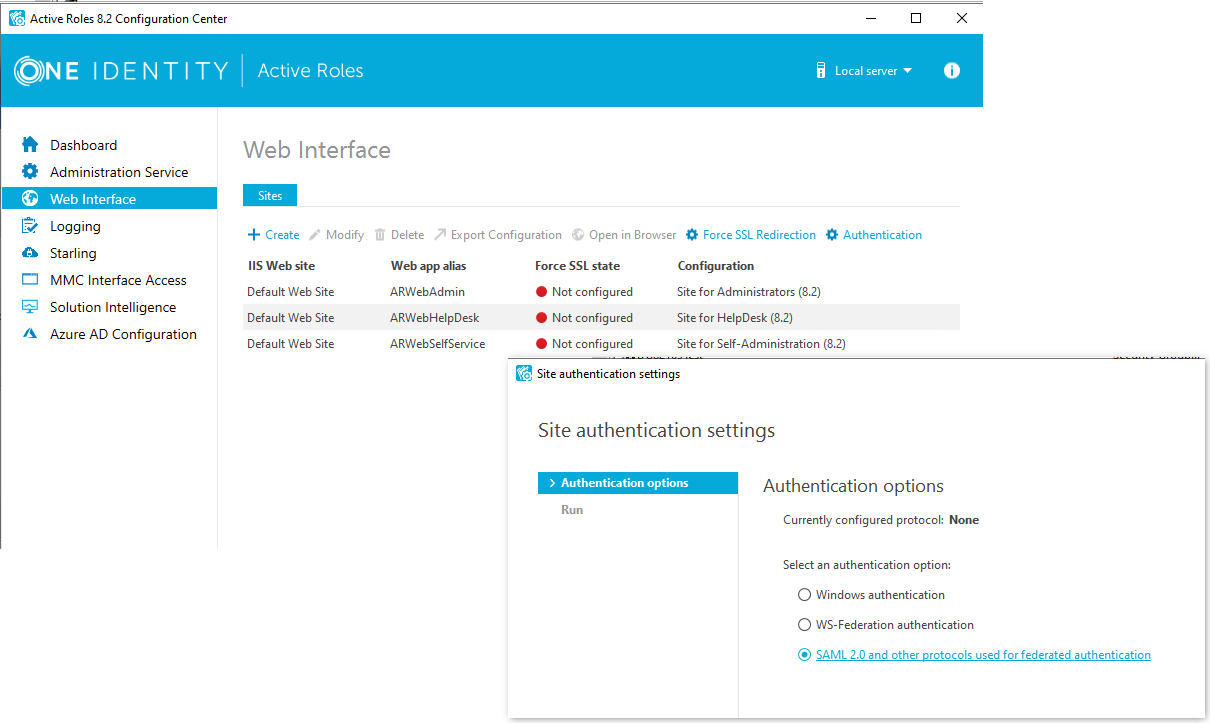Click the Open in Browser globe icon
This screenshot has height=723, width=1210.
click(x=578, y=235)
